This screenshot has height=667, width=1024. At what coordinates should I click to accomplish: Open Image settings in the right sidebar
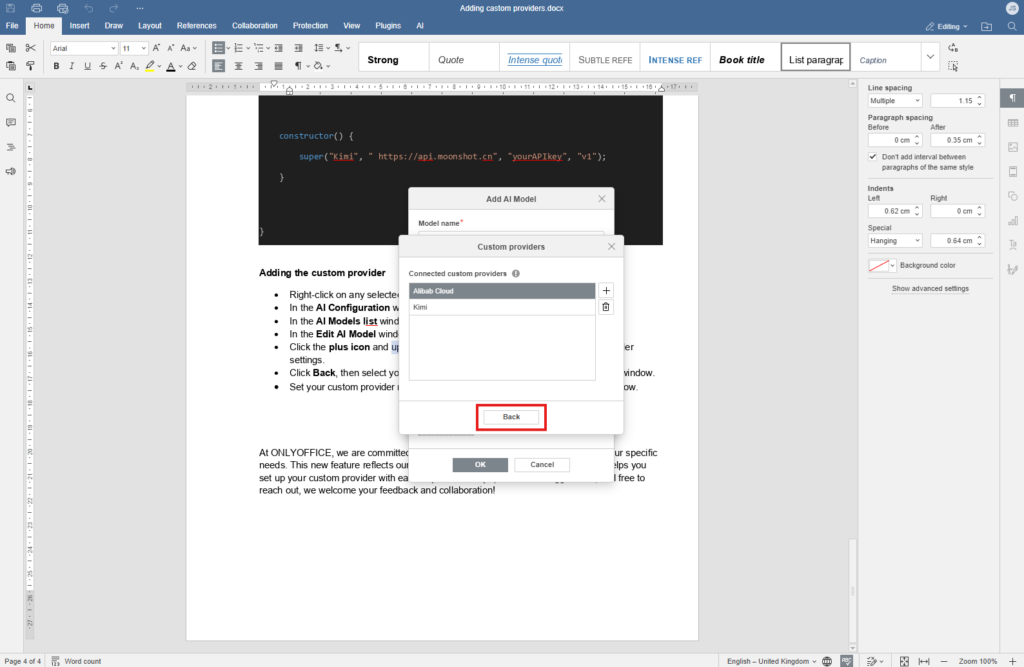(x=1012, y=147)
